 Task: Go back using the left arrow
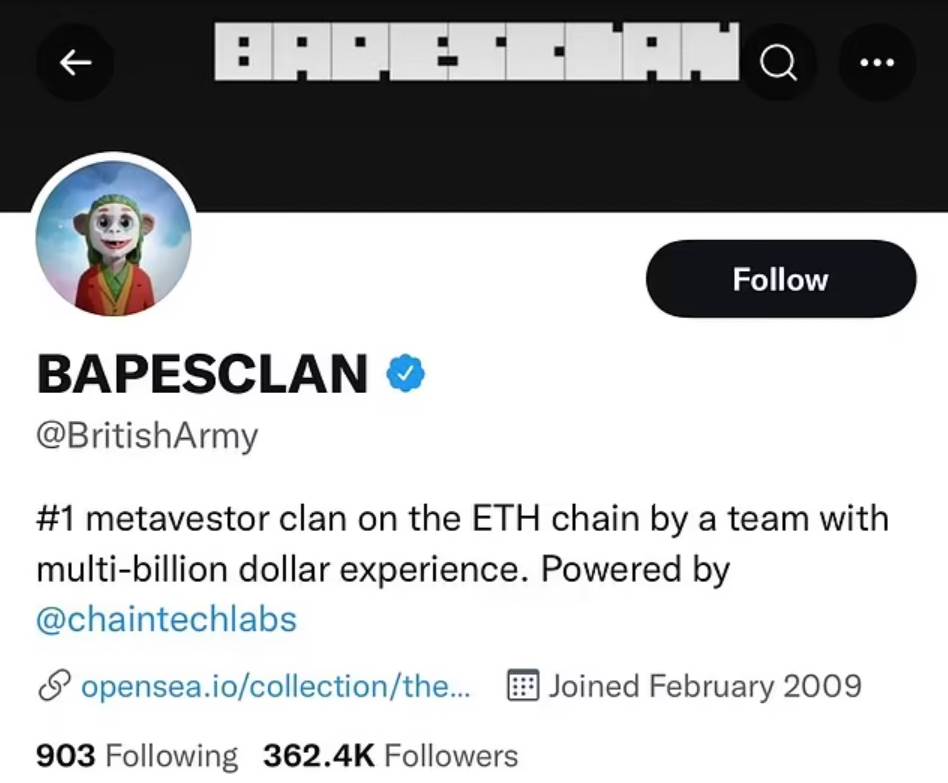click(75, 62)
